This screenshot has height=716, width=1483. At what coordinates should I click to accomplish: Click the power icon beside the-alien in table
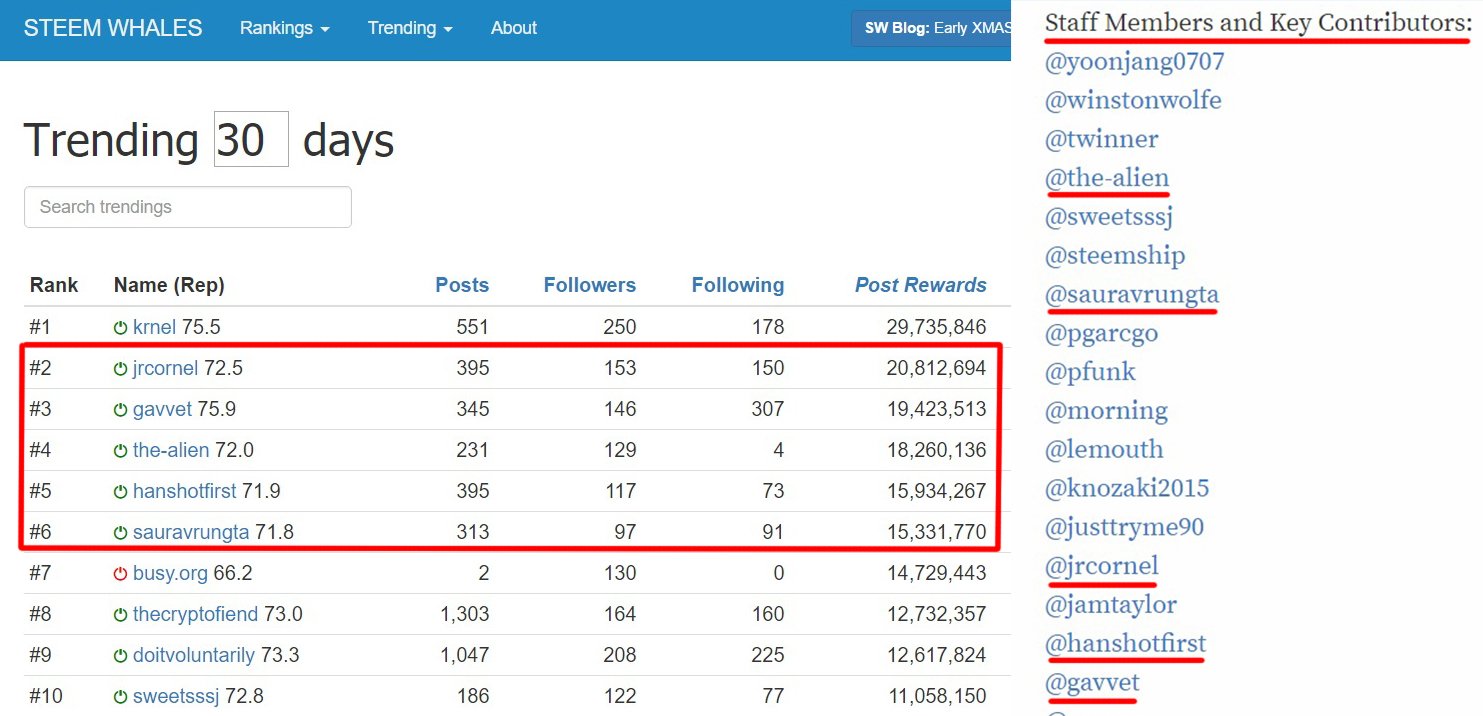point(121,450)
